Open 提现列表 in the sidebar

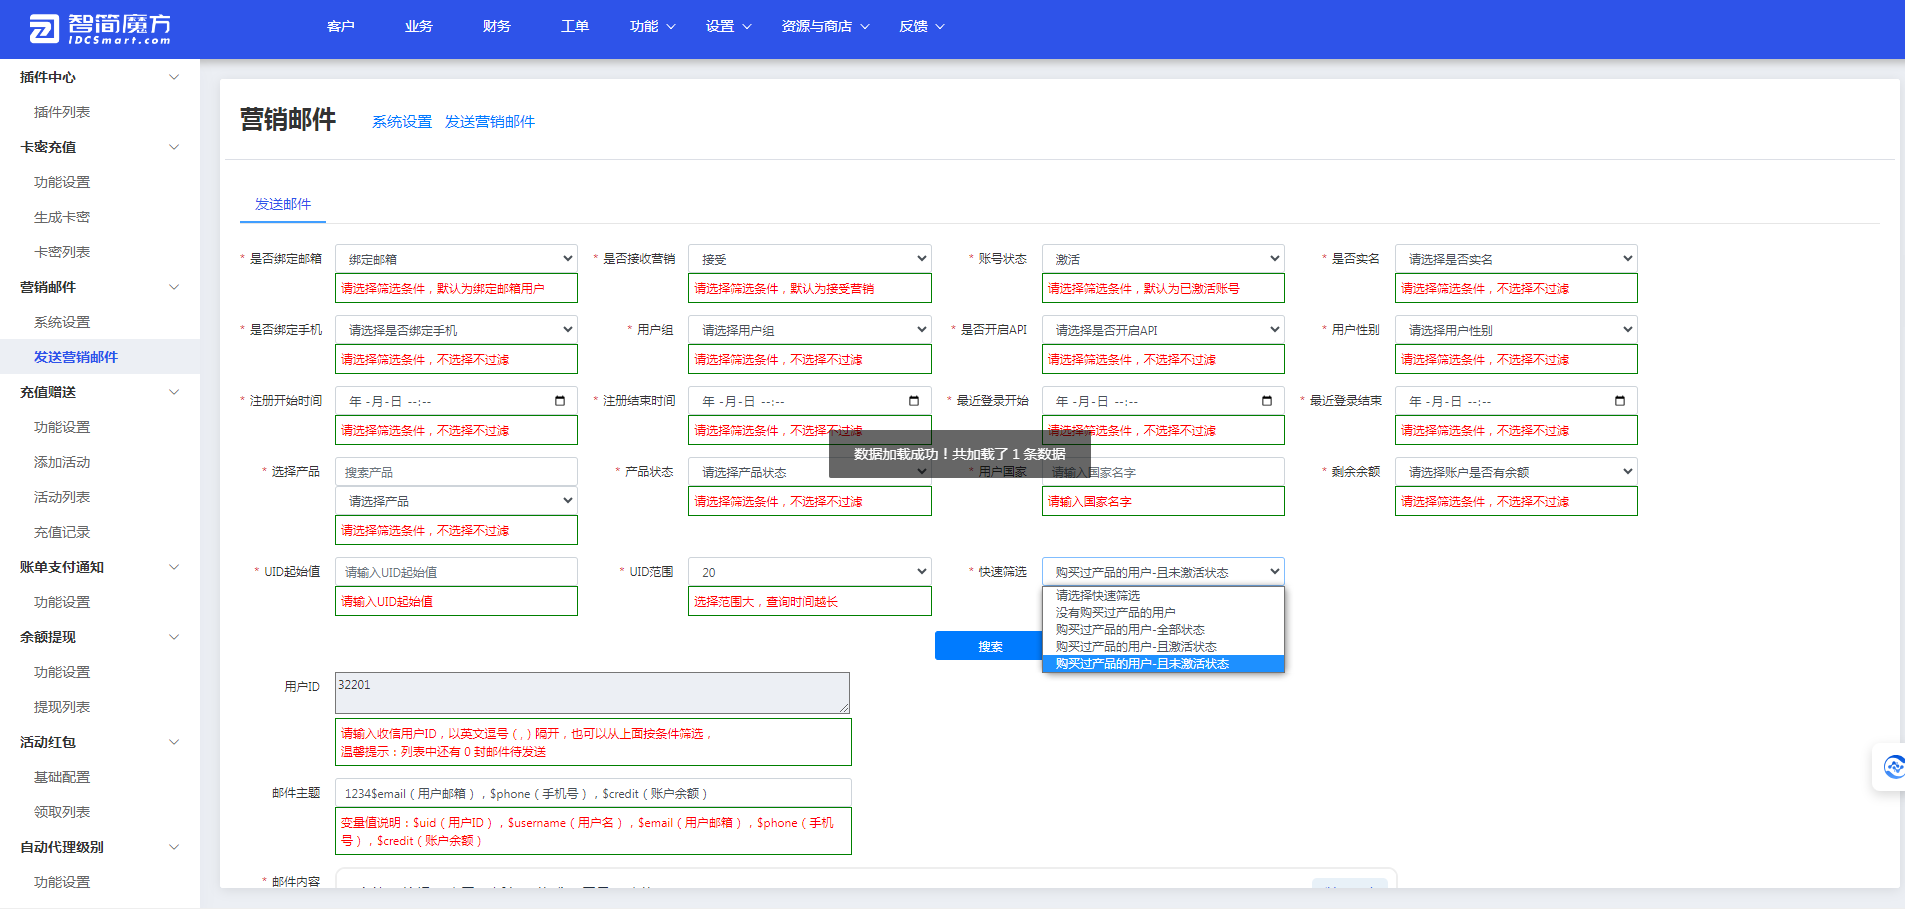[x=62, y=707]
